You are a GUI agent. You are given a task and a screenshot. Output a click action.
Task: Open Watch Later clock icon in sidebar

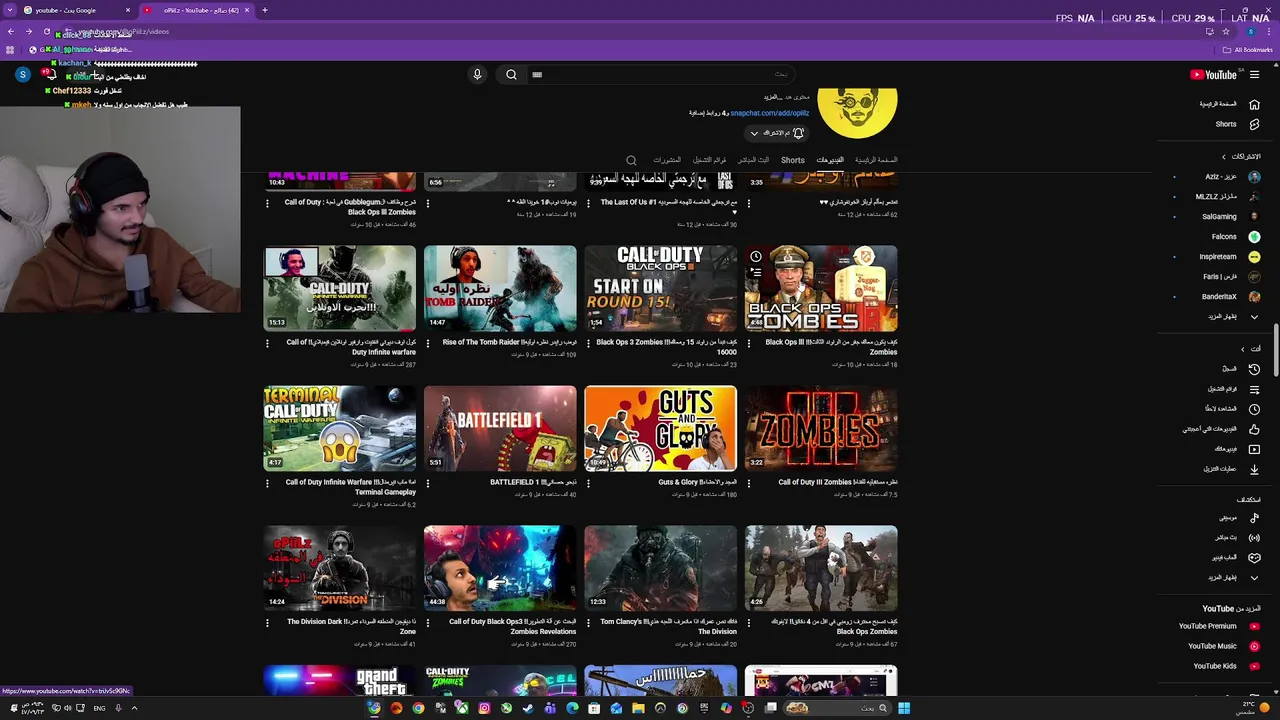1254,409
